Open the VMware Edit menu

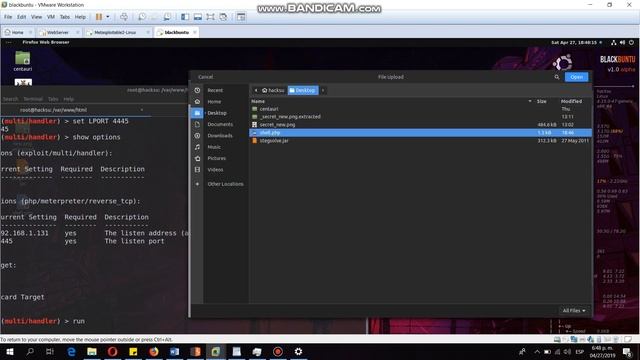click(22, 17)
